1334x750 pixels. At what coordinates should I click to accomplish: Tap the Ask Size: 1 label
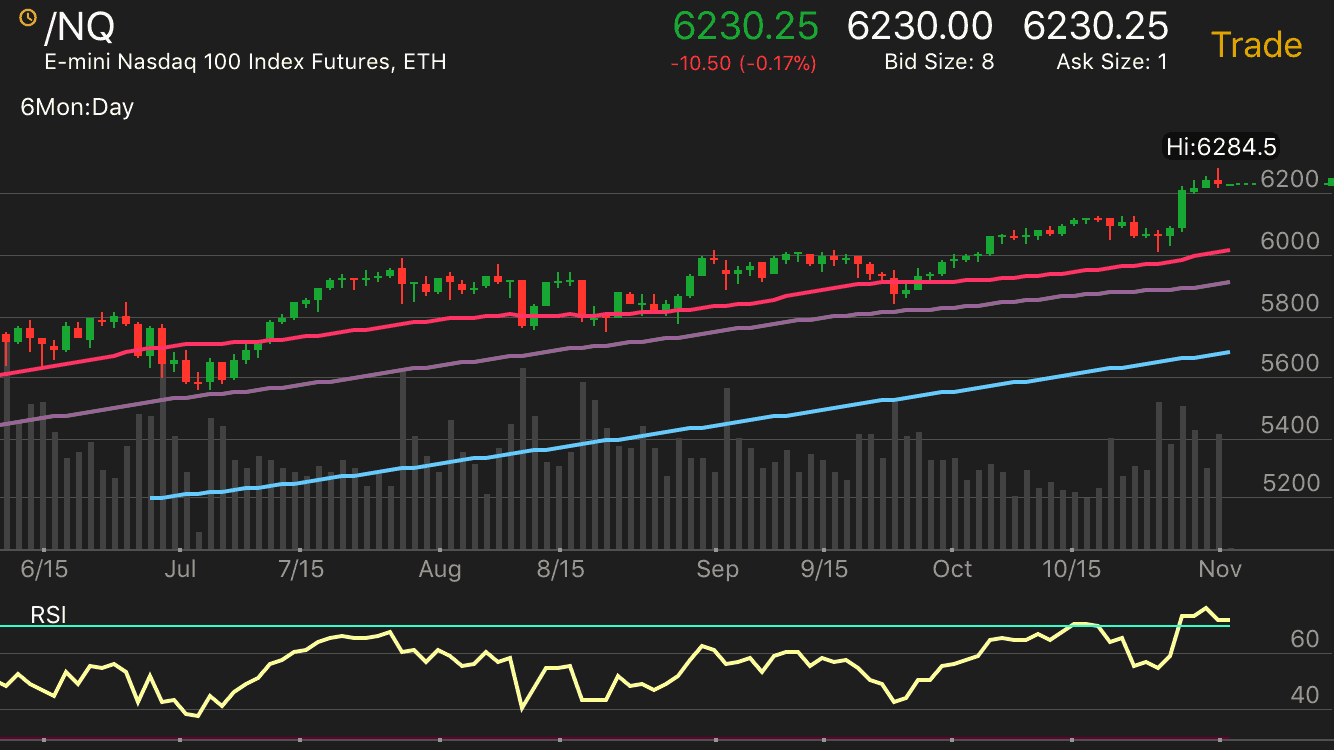click(x=1112, y=62)
